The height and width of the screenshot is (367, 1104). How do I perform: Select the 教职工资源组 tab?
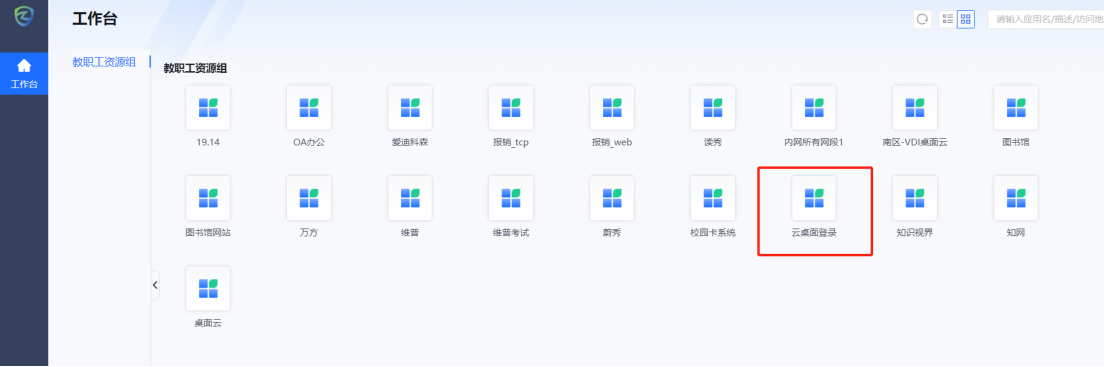tap(104, 62)
